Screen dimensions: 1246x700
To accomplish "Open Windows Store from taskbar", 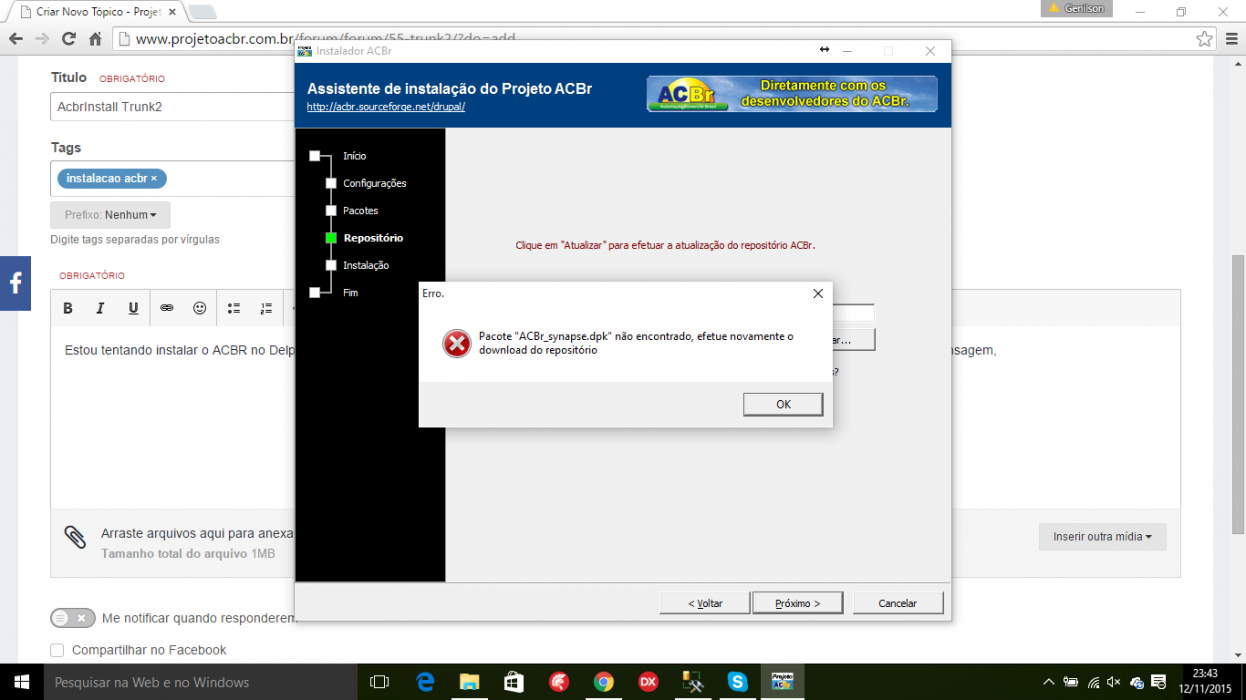I will 514,682.
